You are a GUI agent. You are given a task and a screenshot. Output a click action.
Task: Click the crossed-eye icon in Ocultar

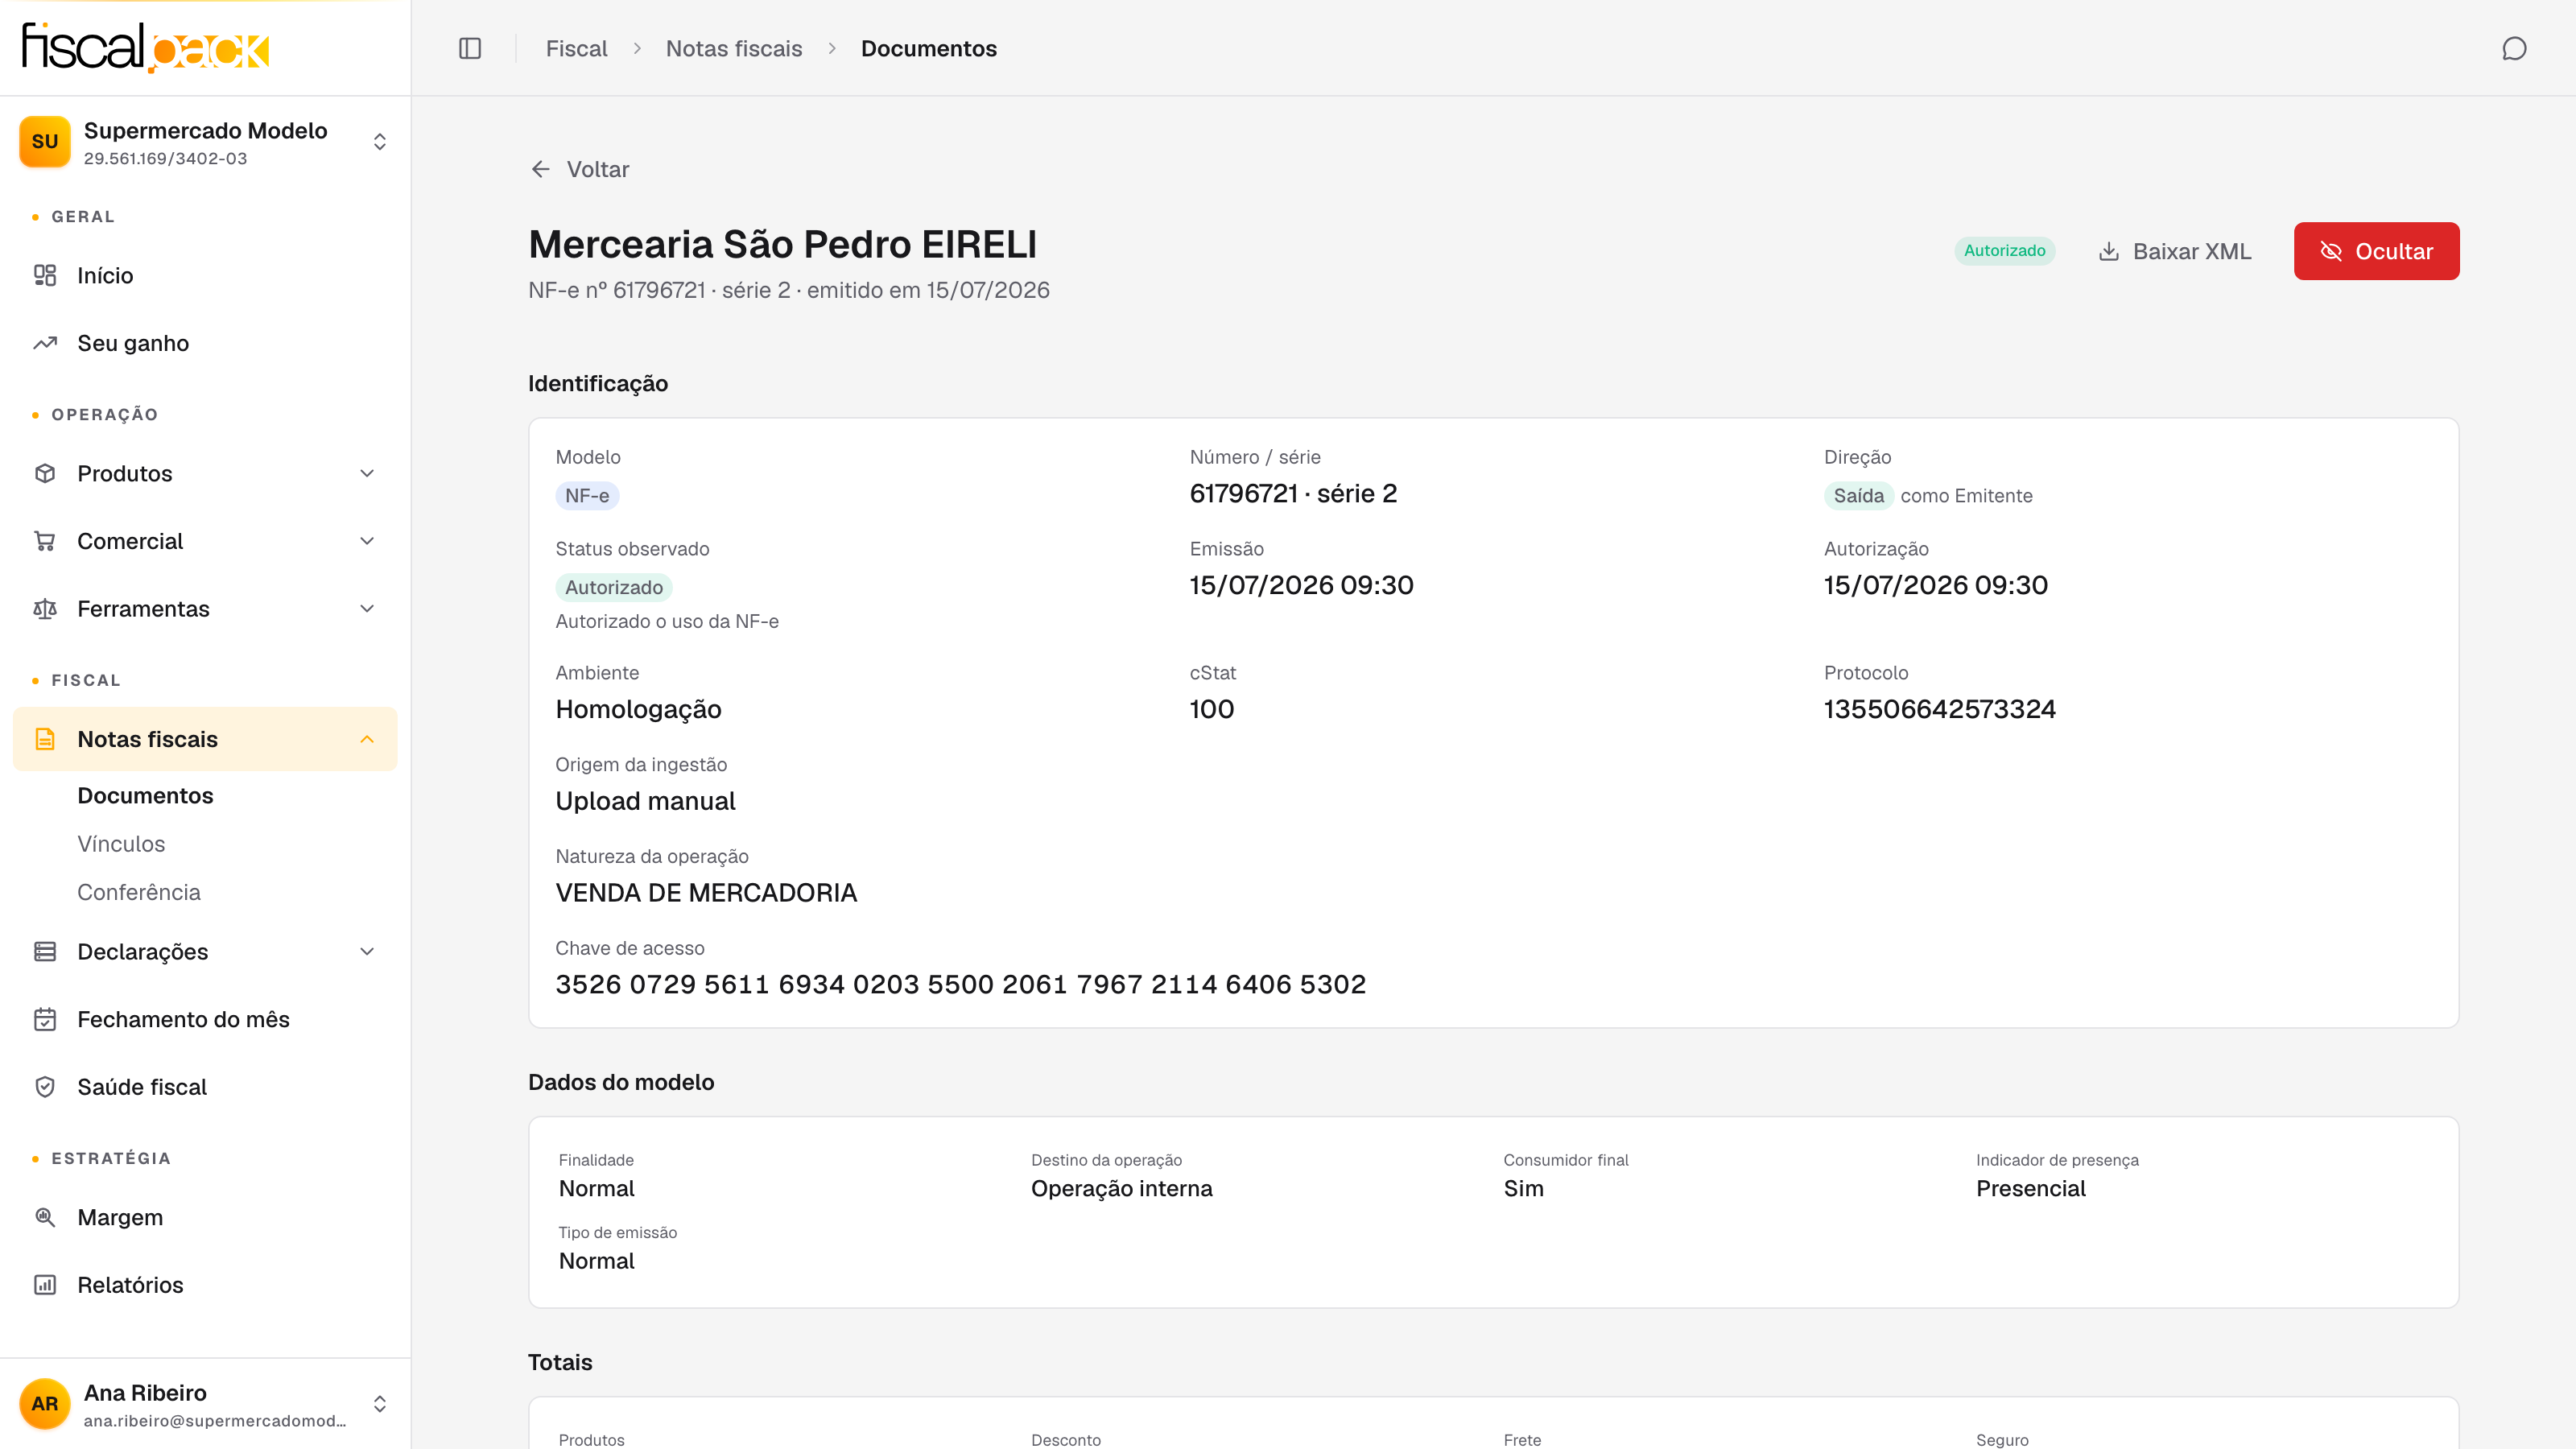pos(2331,251)
